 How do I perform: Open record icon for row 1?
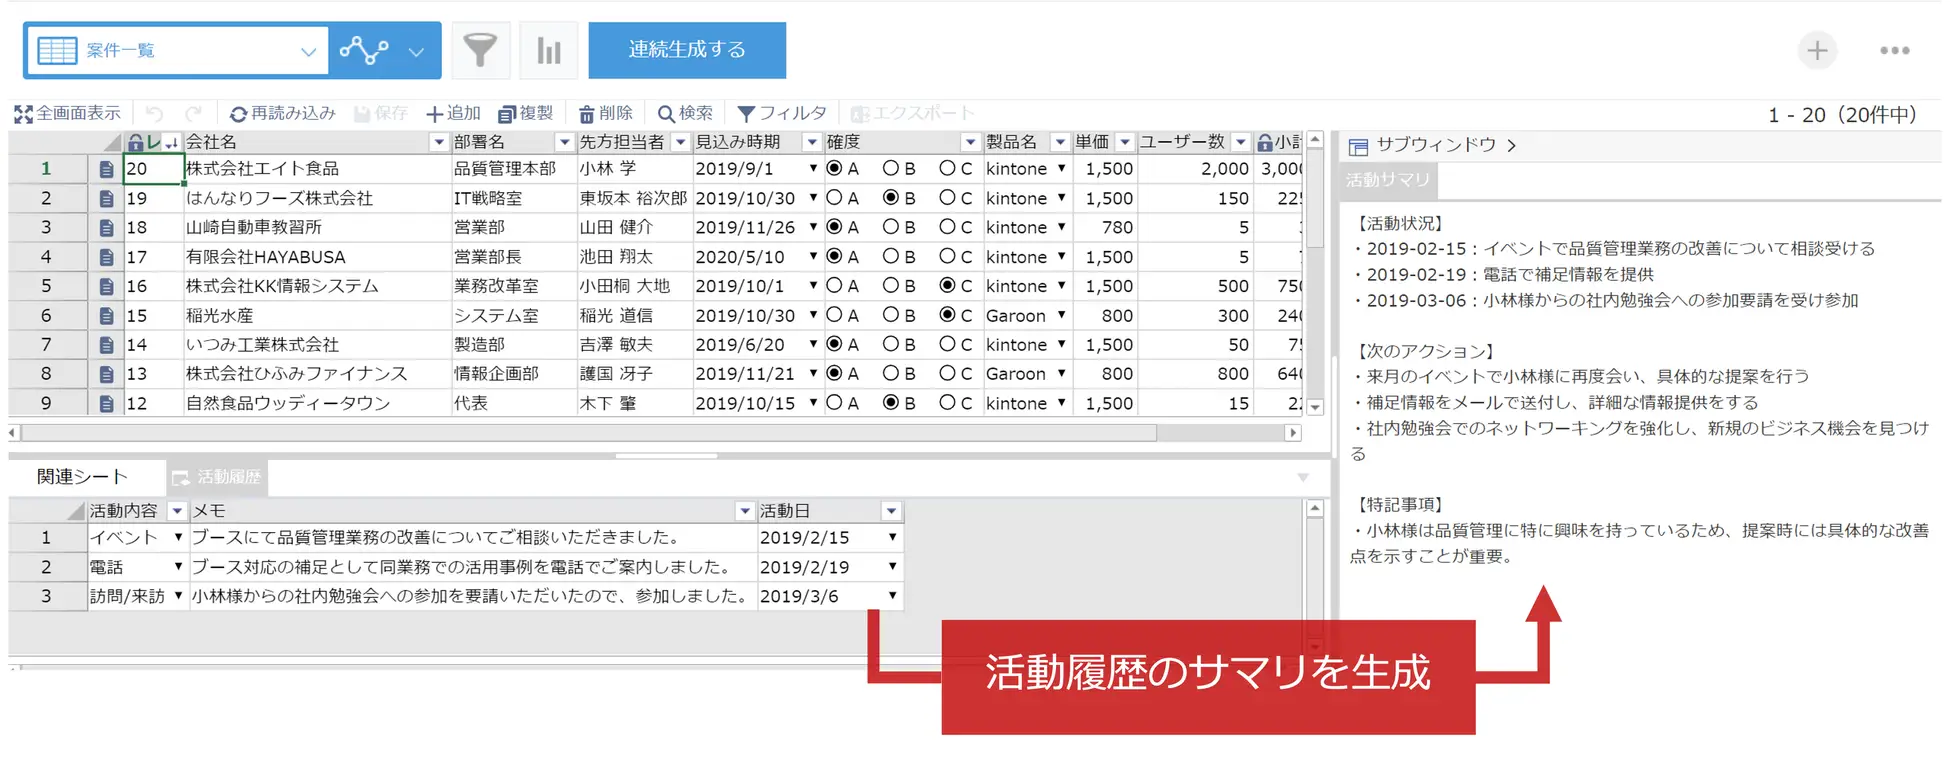(106, 169)
